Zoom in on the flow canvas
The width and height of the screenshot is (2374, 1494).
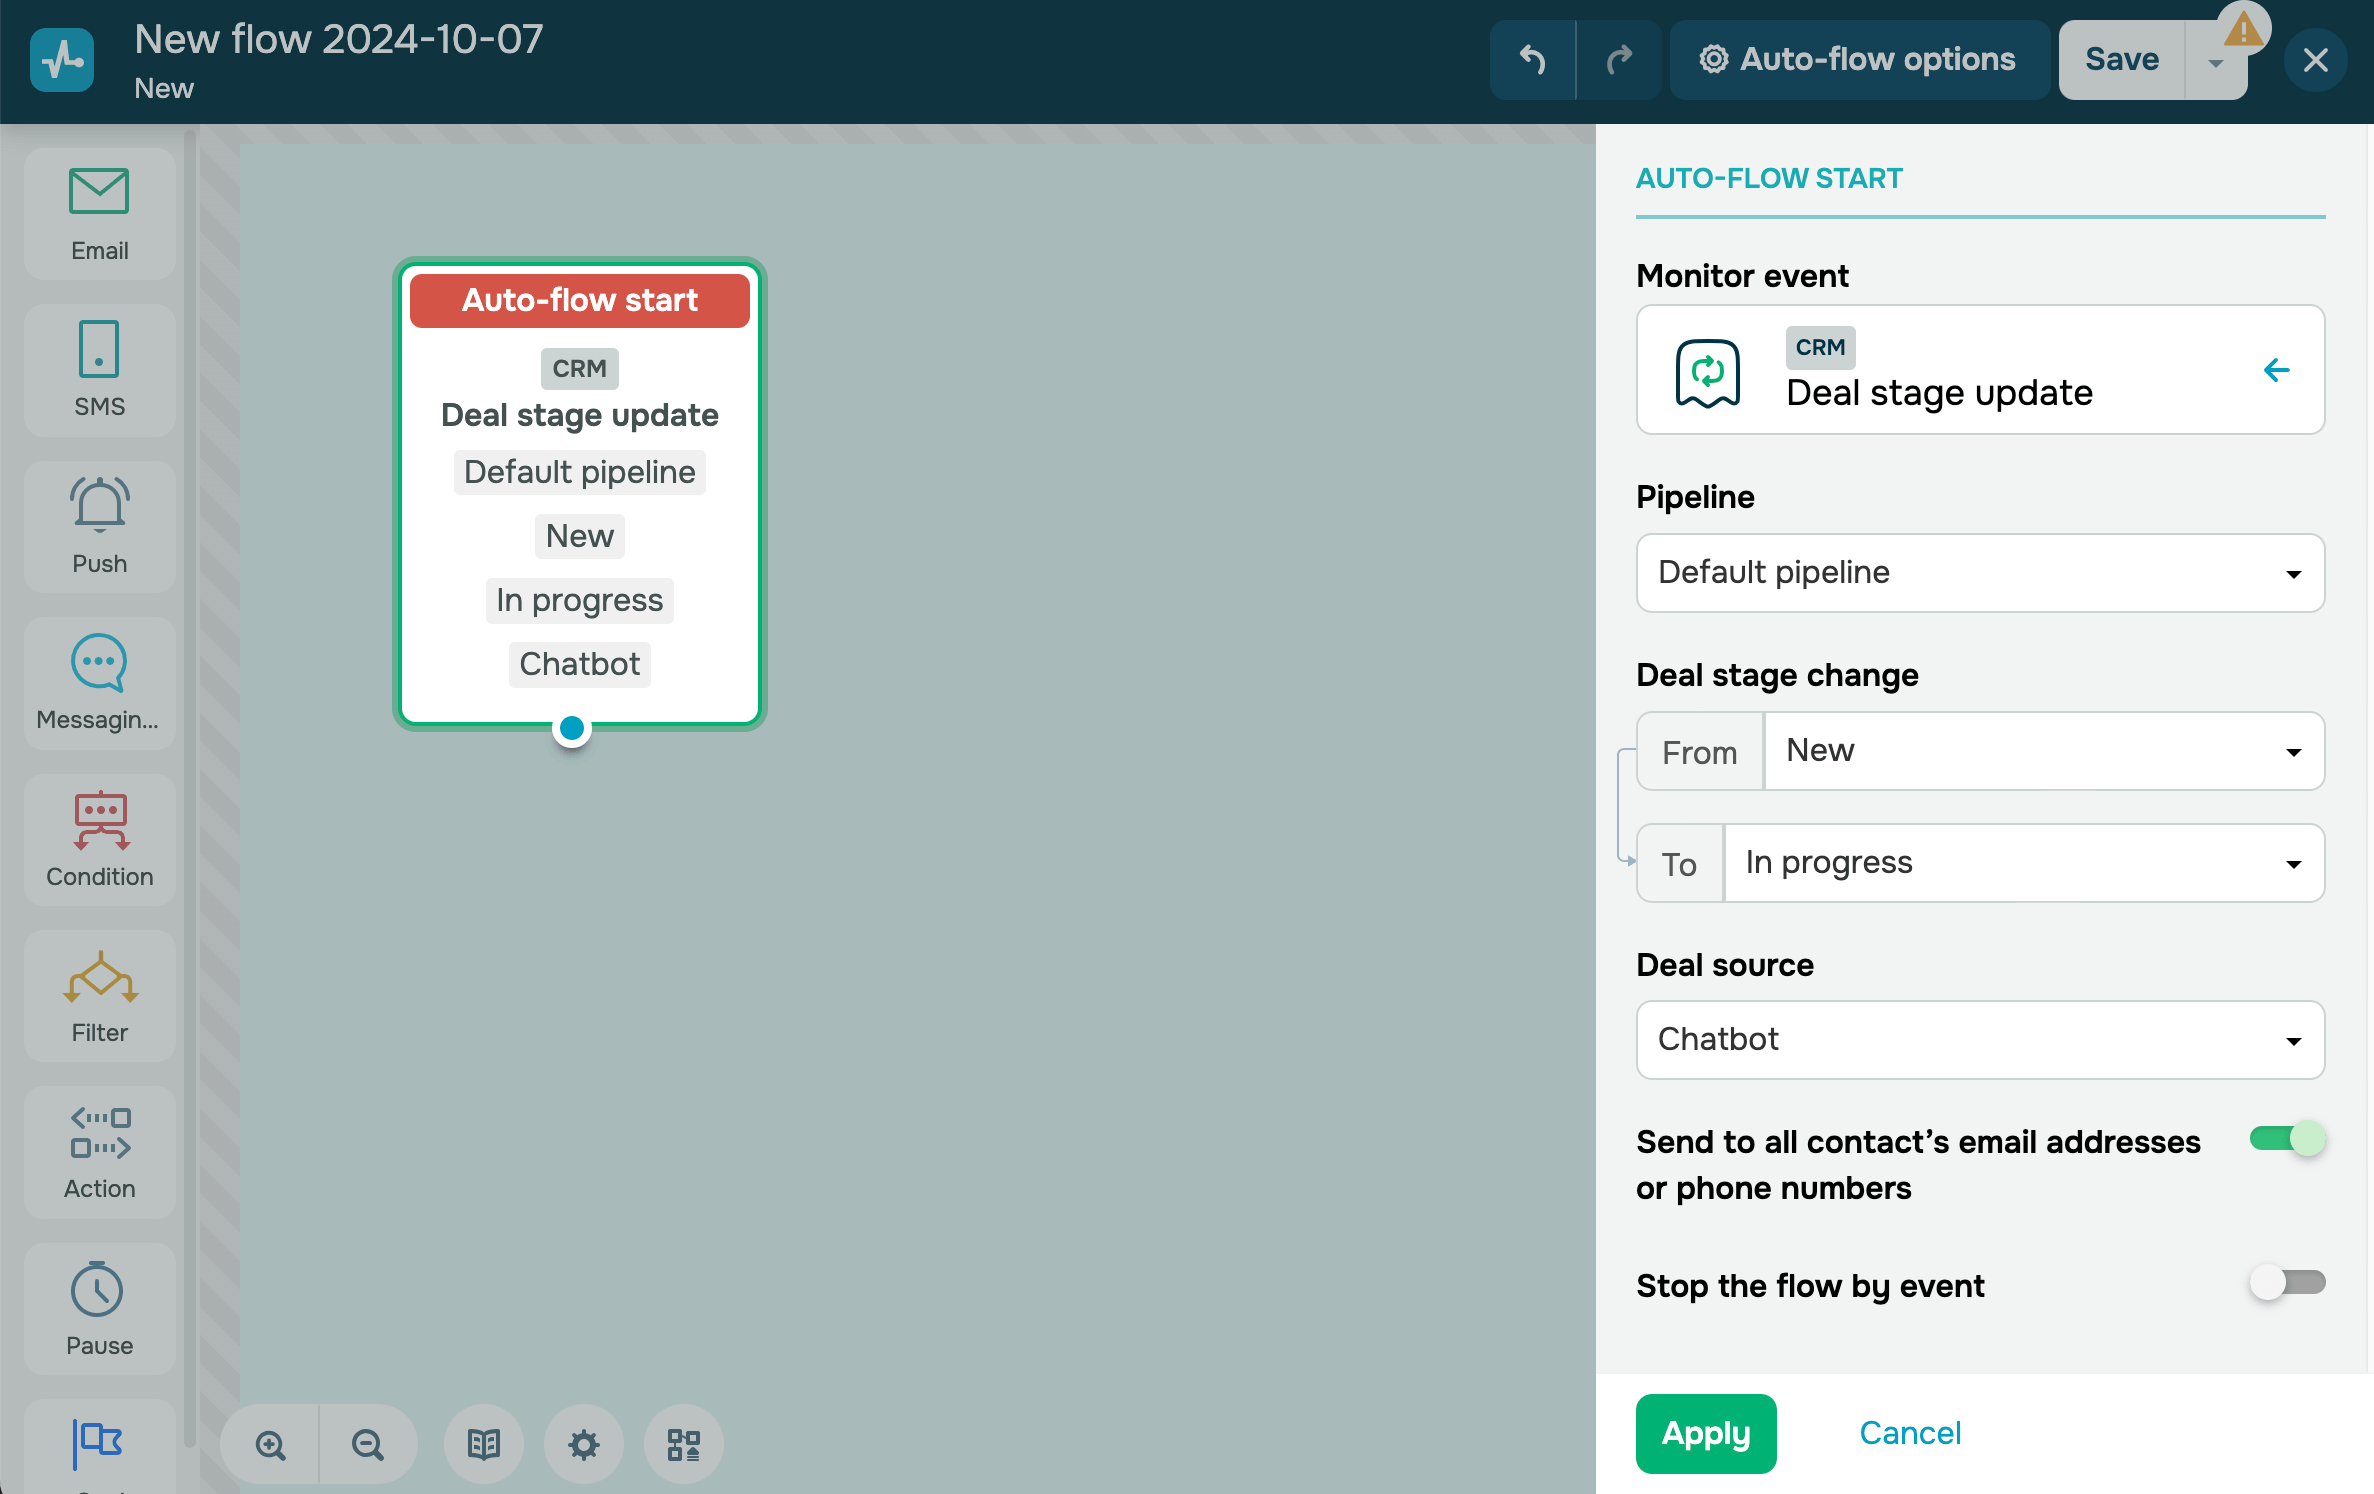click(x=270, y=1444)
